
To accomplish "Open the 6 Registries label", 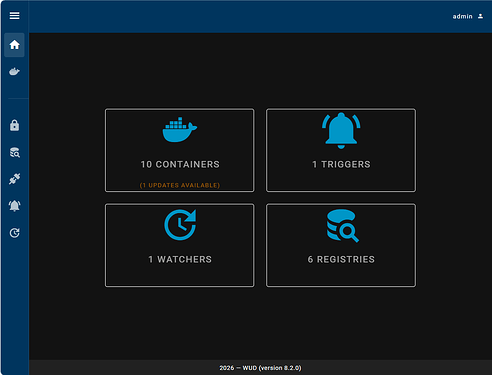I will [341, 259].
